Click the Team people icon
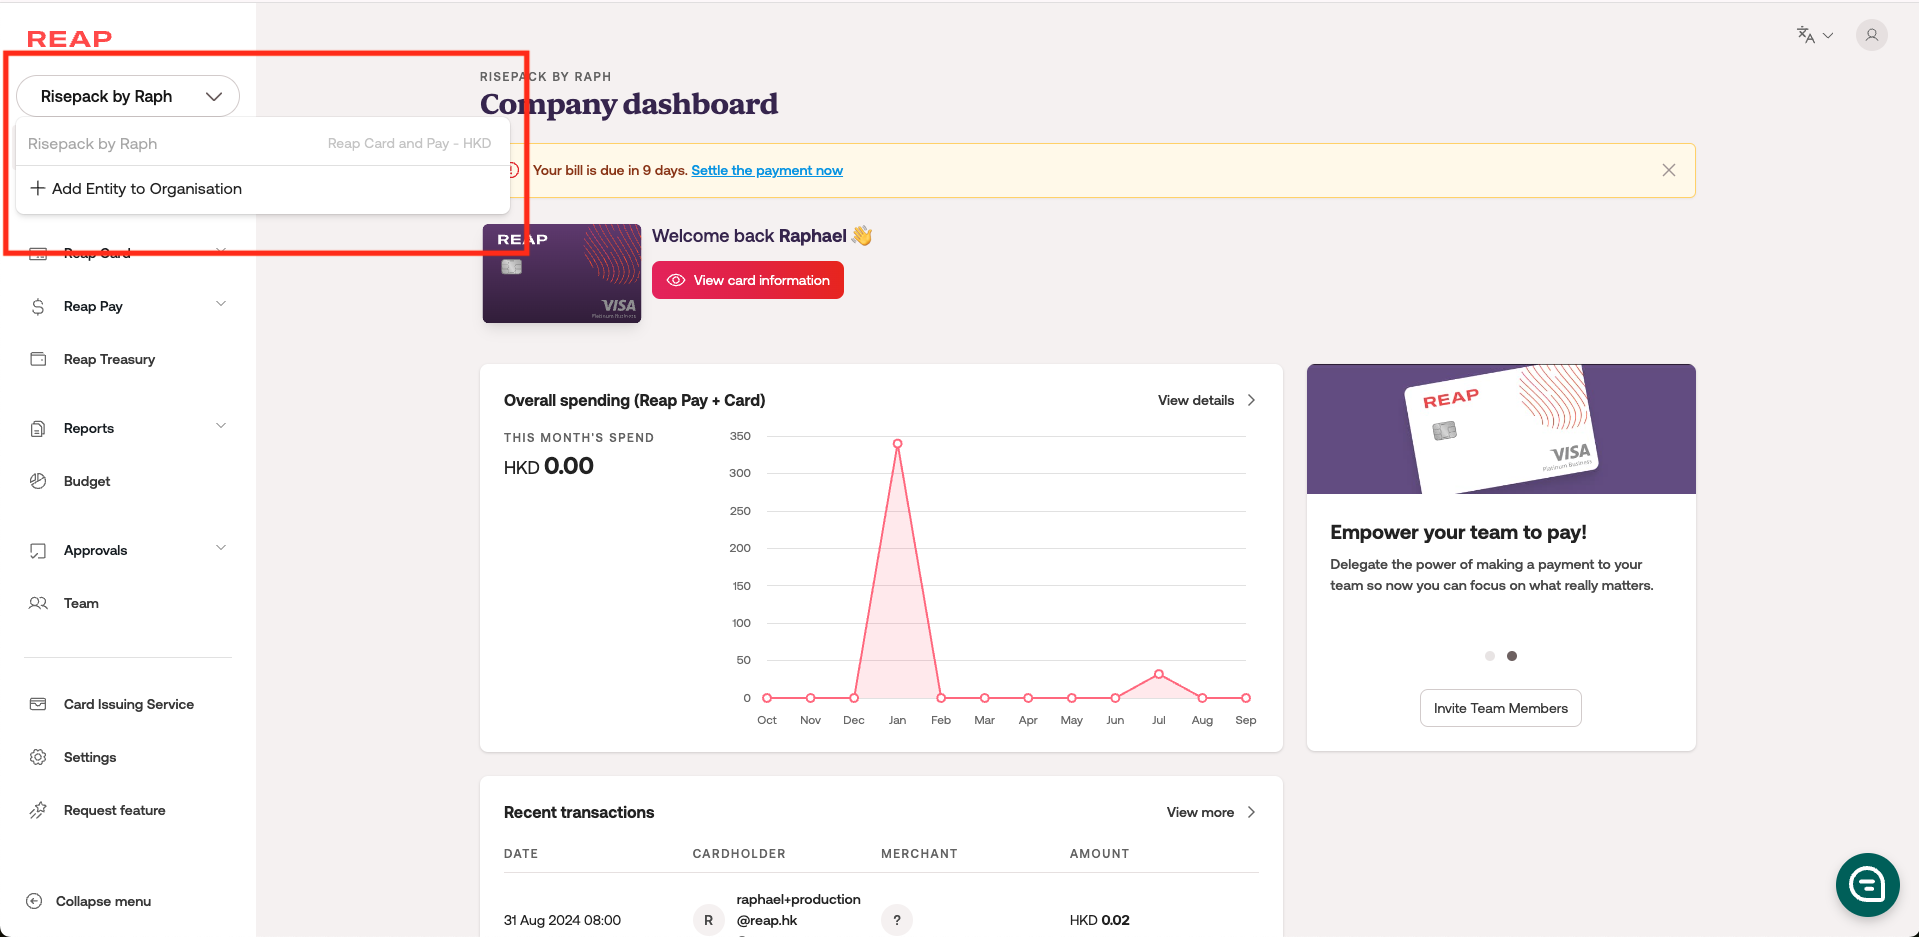The image size is (1919, 937). (38, 603)
